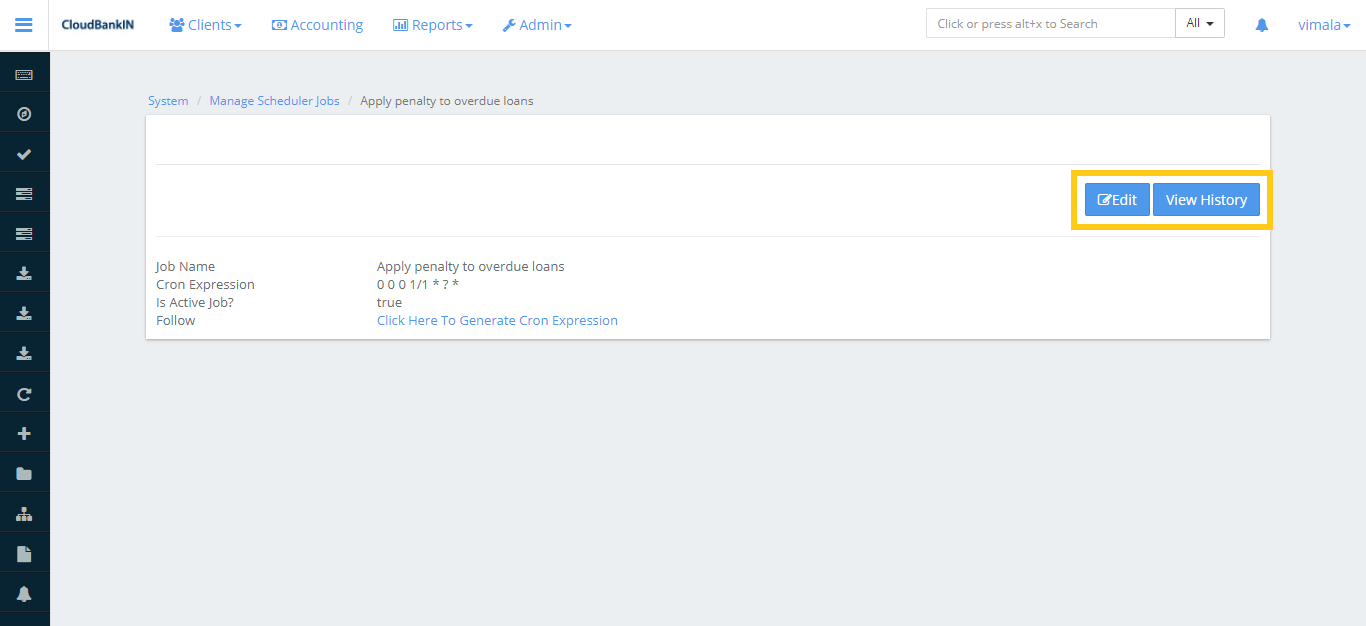1366x626 pixels.
Task: Open View History for this job
Action: click(x=1206, y=199)
